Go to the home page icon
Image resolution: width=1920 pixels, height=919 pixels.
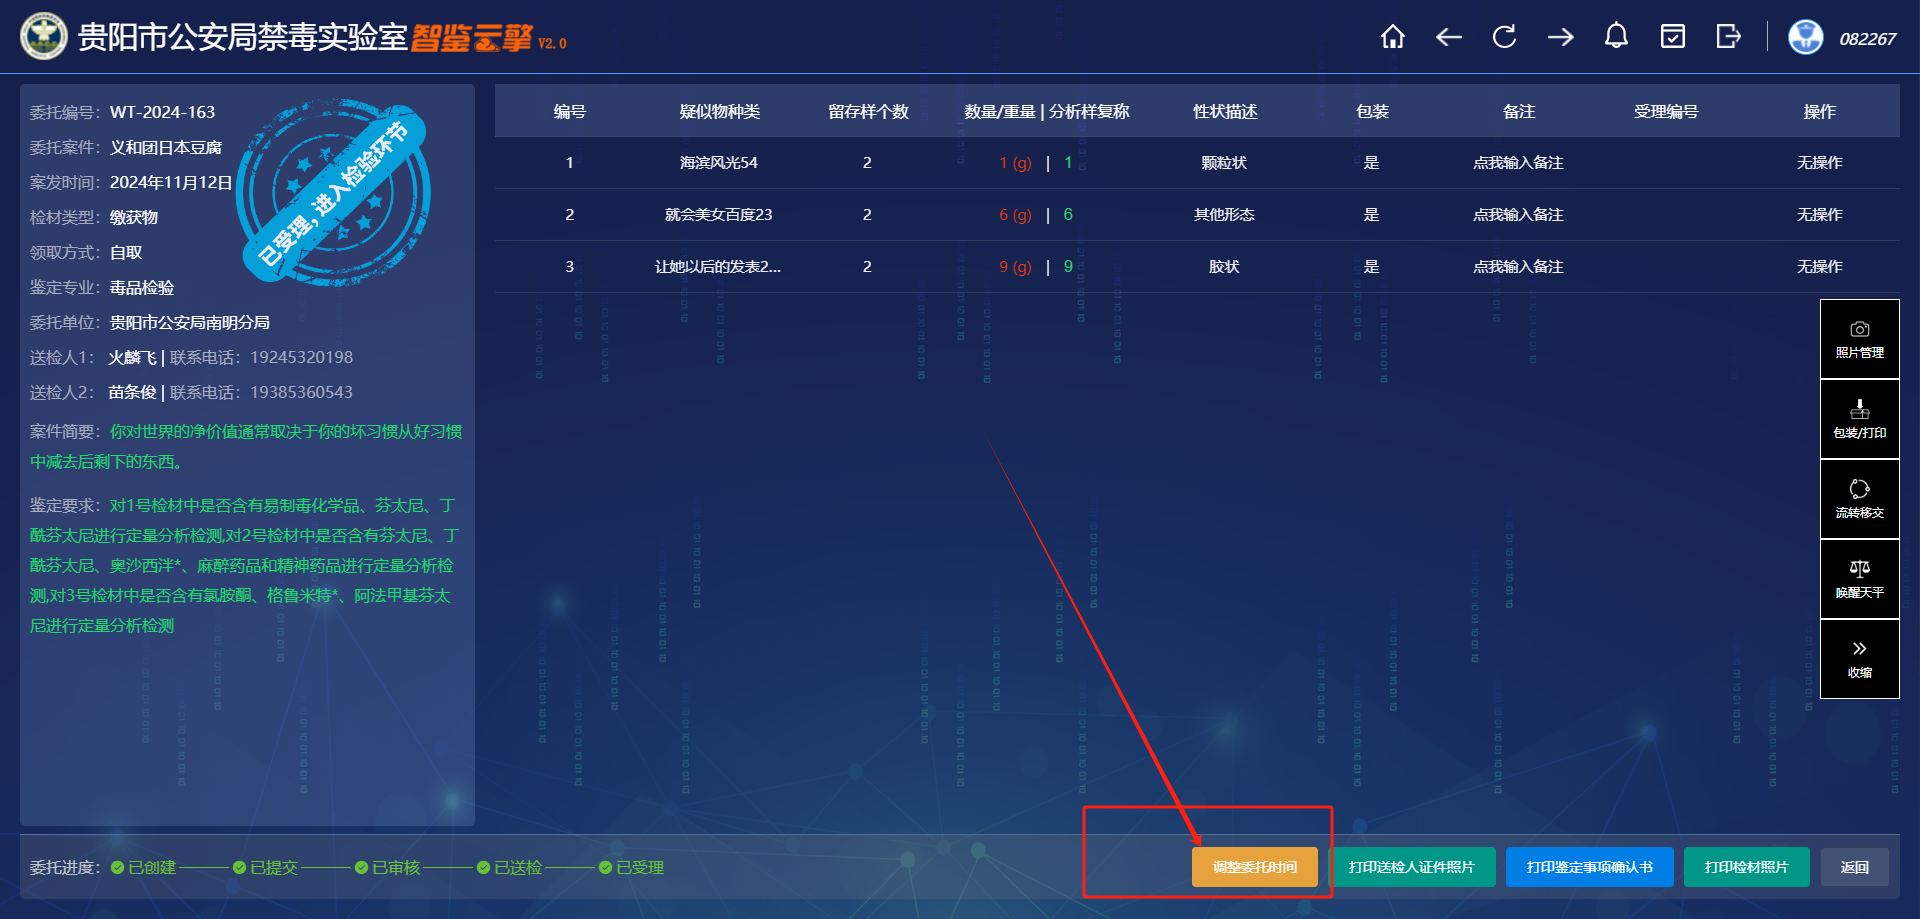1392,38
